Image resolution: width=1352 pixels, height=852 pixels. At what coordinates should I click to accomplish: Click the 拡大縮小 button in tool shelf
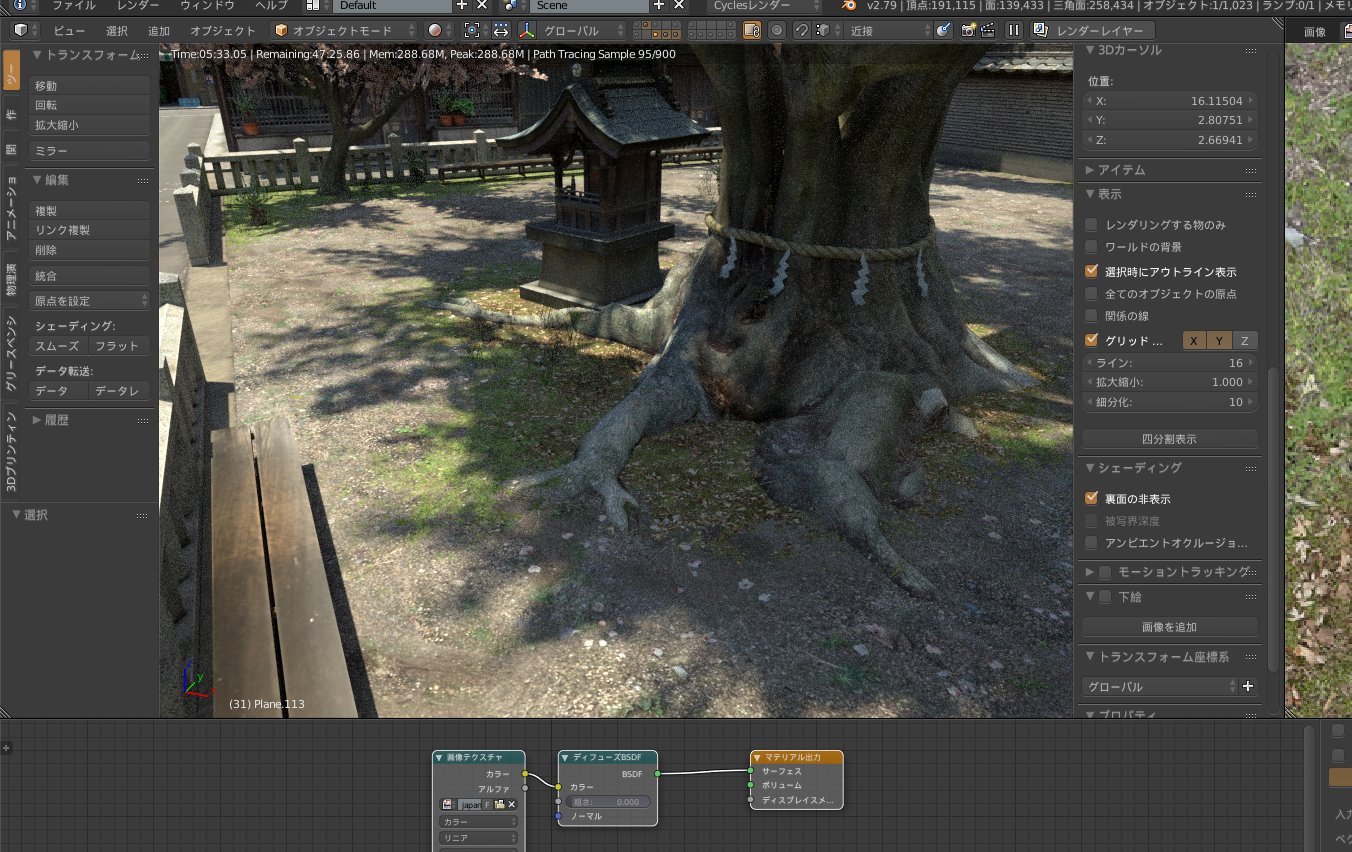point(90,125)
